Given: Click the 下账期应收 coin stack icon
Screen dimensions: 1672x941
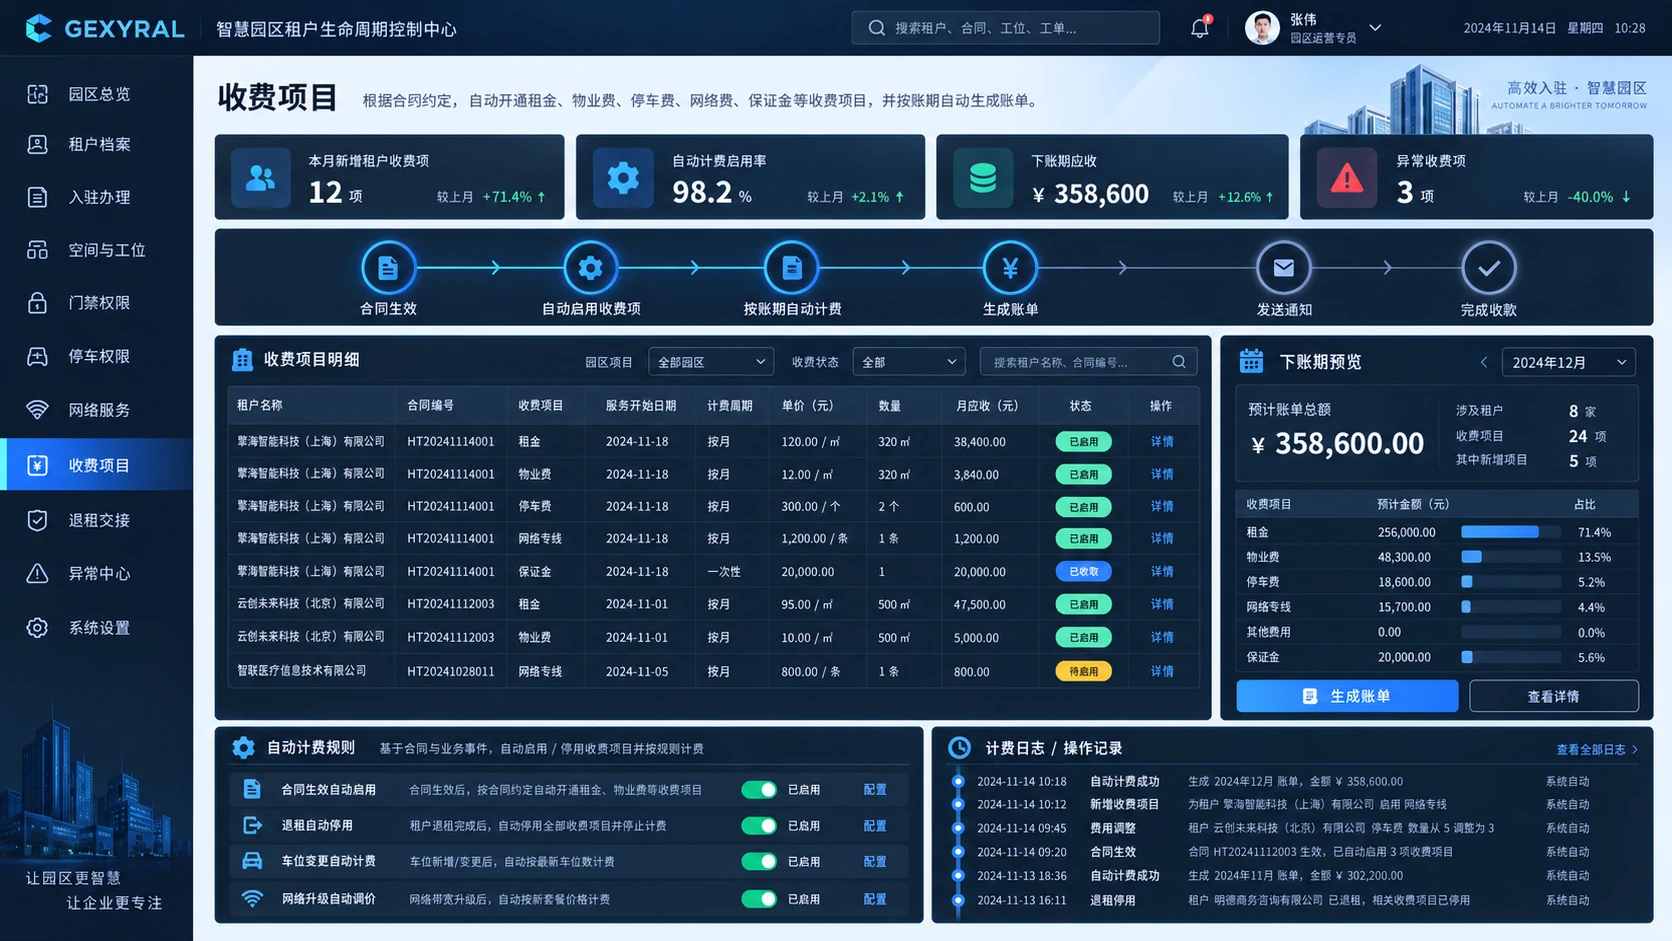Looking at the screenshot, I should pyautogui.click(x=983, y=178).
